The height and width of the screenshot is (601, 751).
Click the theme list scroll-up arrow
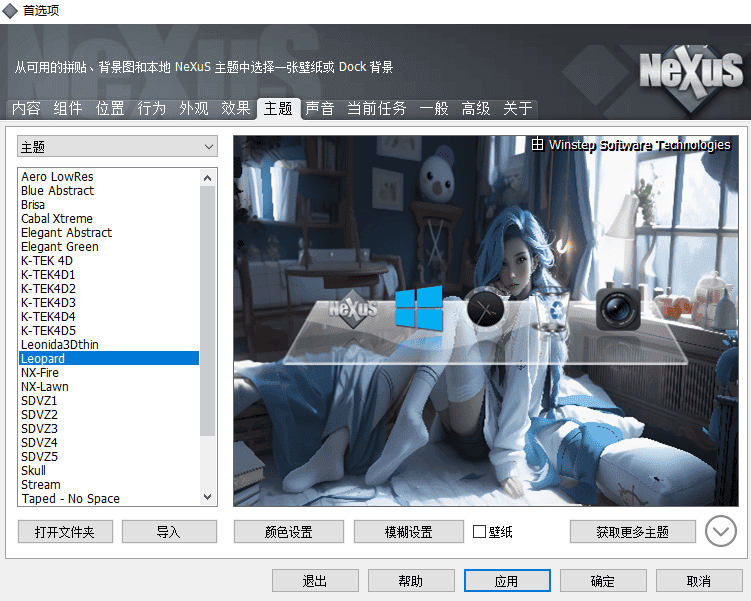tap(207, 178)
